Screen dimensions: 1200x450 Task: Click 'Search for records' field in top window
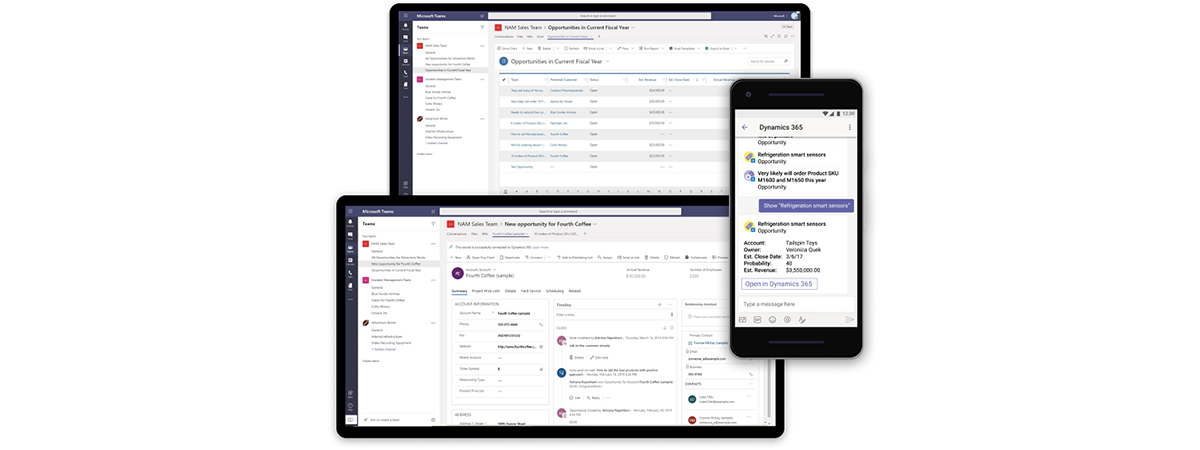(x=768, y=61)
